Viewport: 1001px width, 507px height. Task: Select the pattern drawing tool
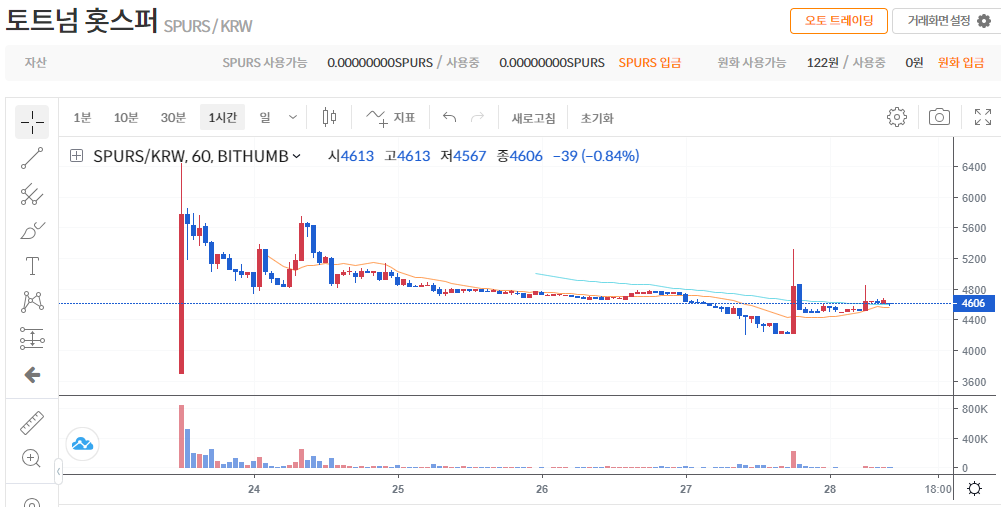click(32, 301)
